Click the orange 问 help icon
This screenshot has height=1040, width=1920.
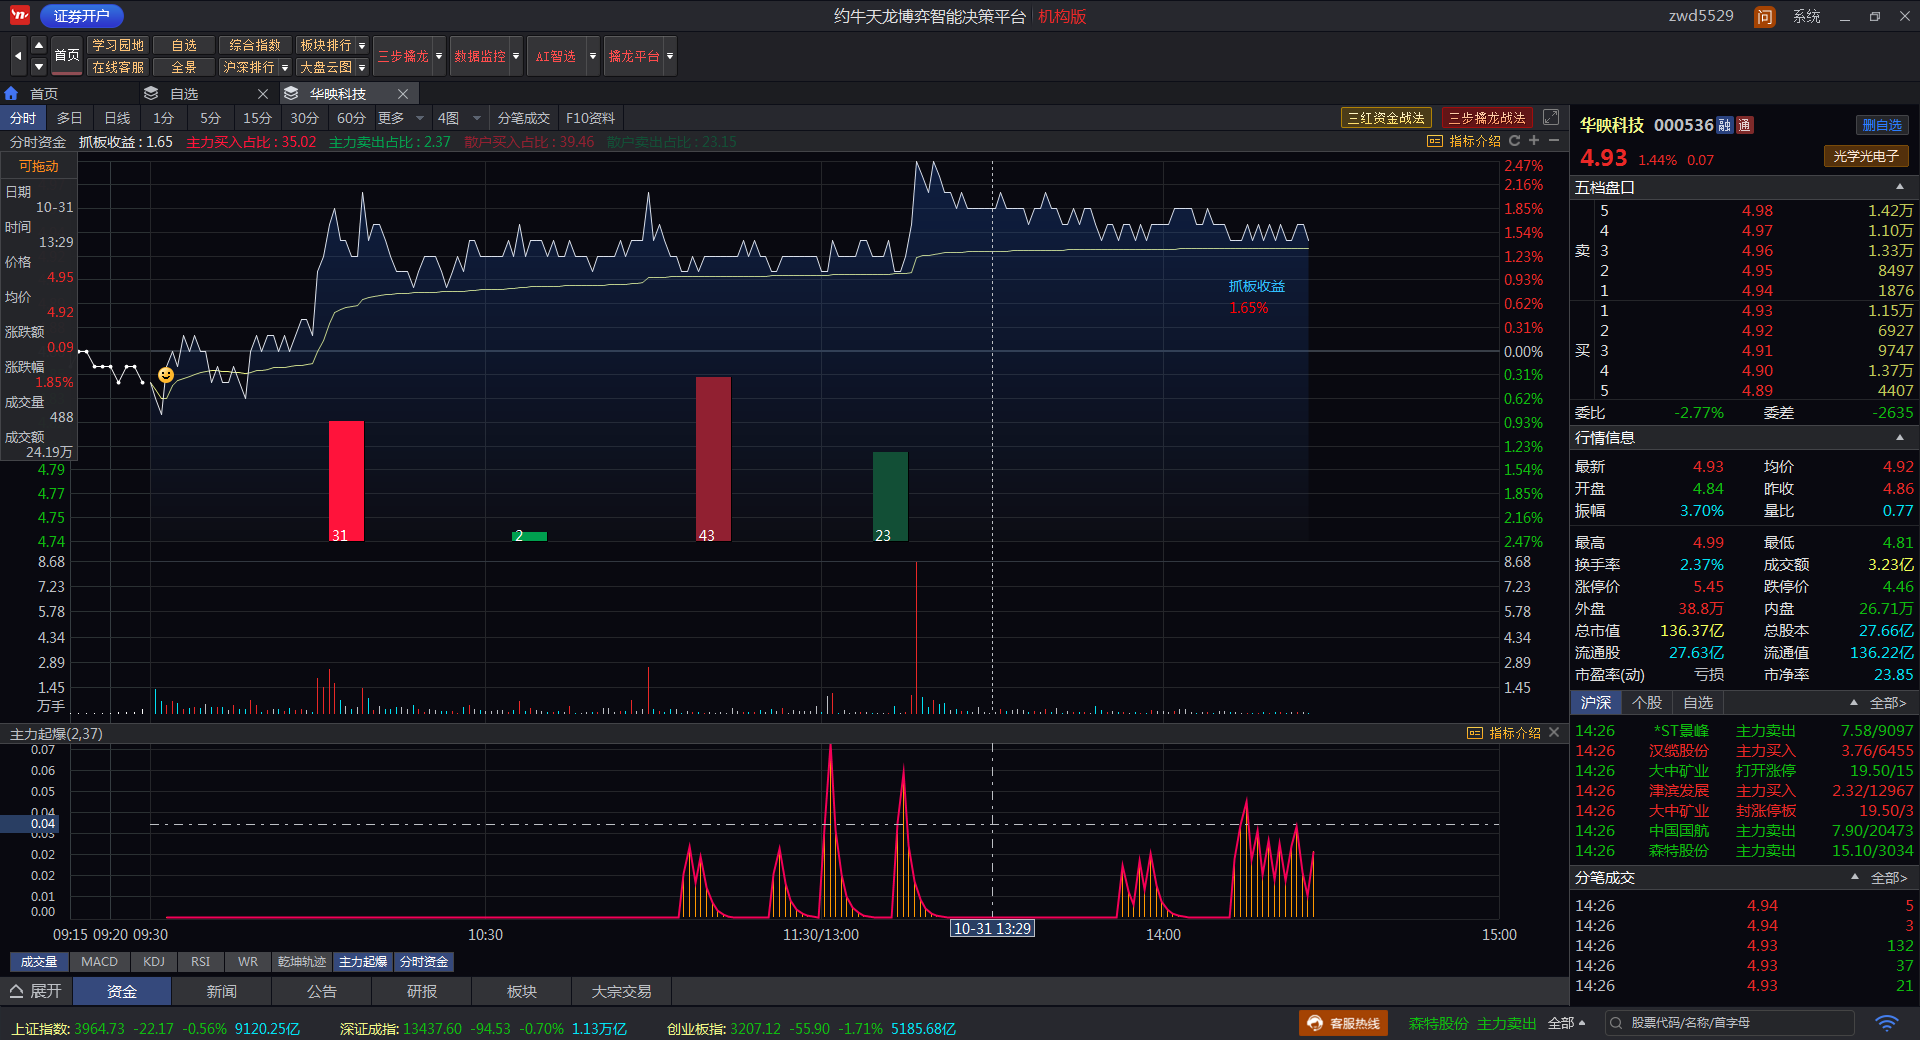point(1765,16)
